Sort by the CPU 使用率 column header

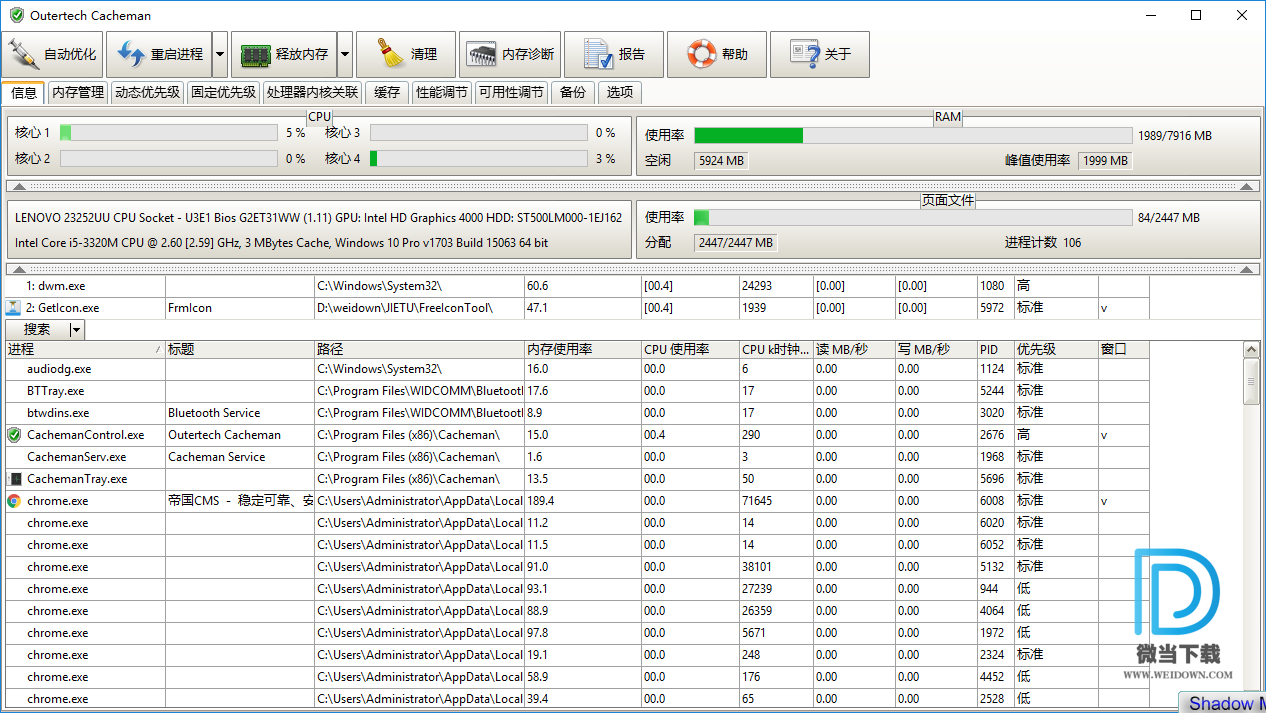tap(690, 349)
